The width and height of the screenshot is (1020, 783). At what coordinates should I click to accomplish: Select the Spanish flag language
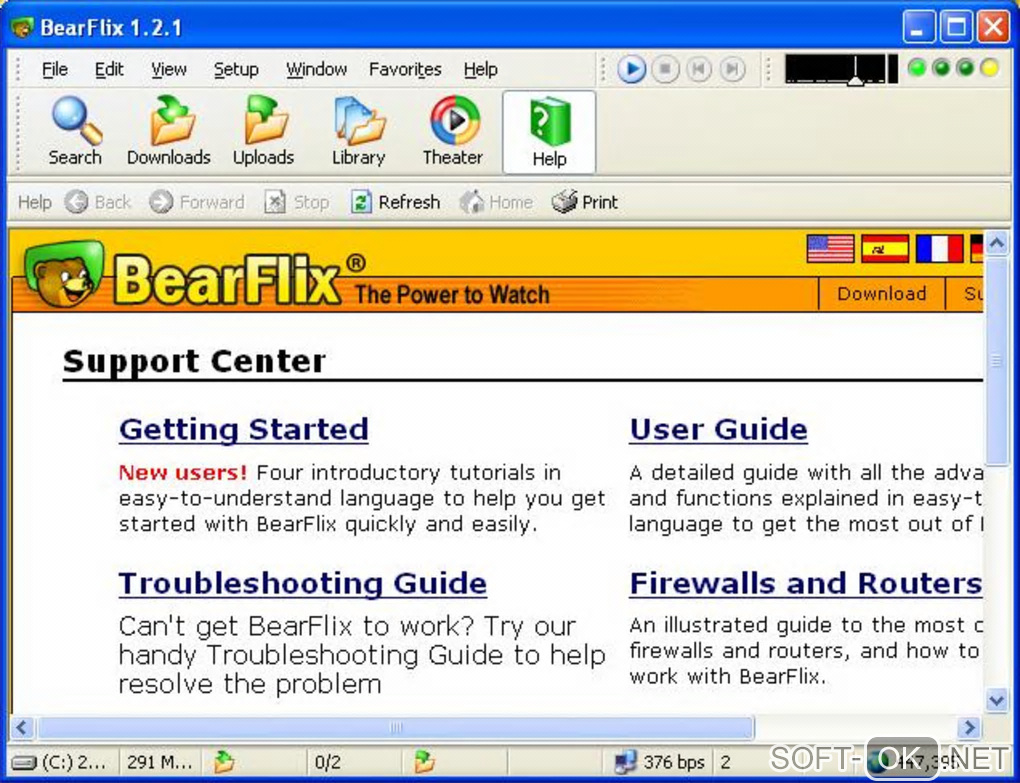point(885,248)
